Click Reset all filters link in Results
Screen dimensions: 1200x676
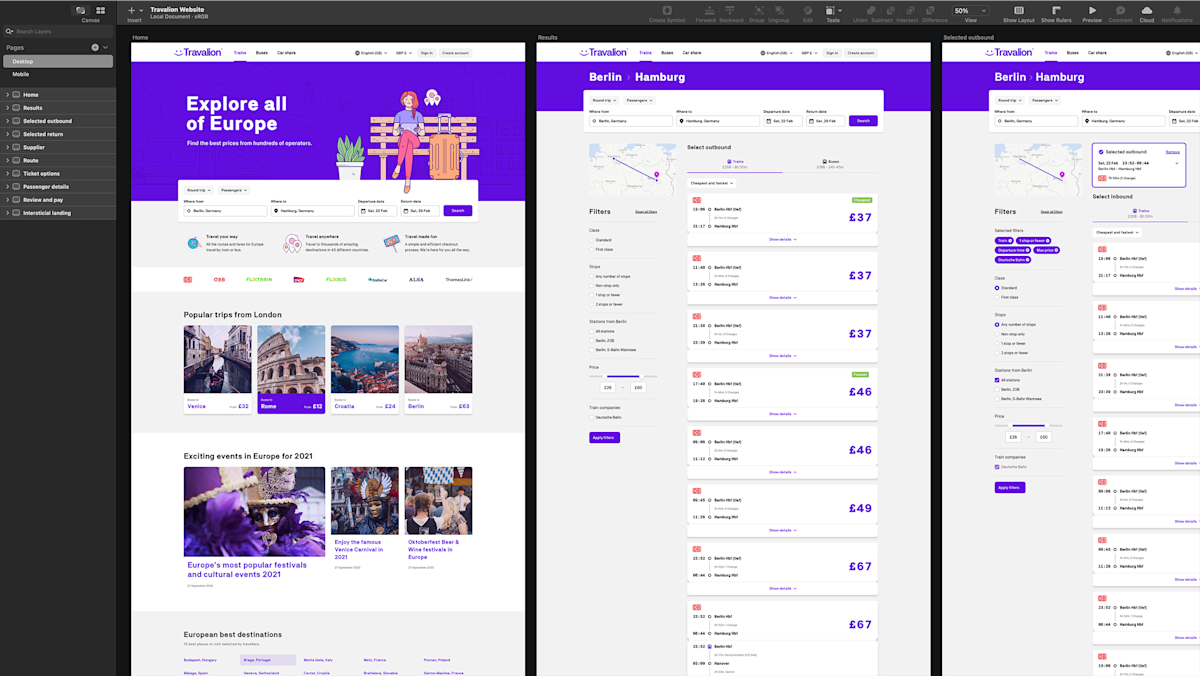coord(646,212)
